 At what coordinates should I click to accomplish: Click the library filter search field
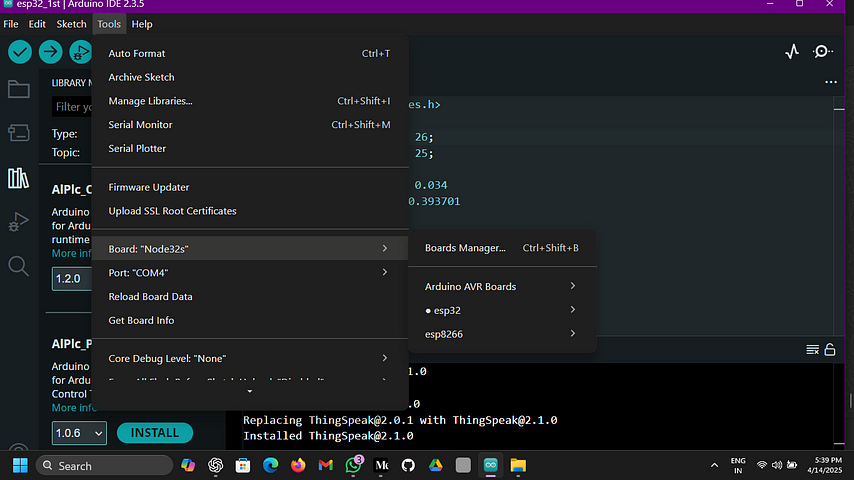pyautogui.click(x=72, y=107)
